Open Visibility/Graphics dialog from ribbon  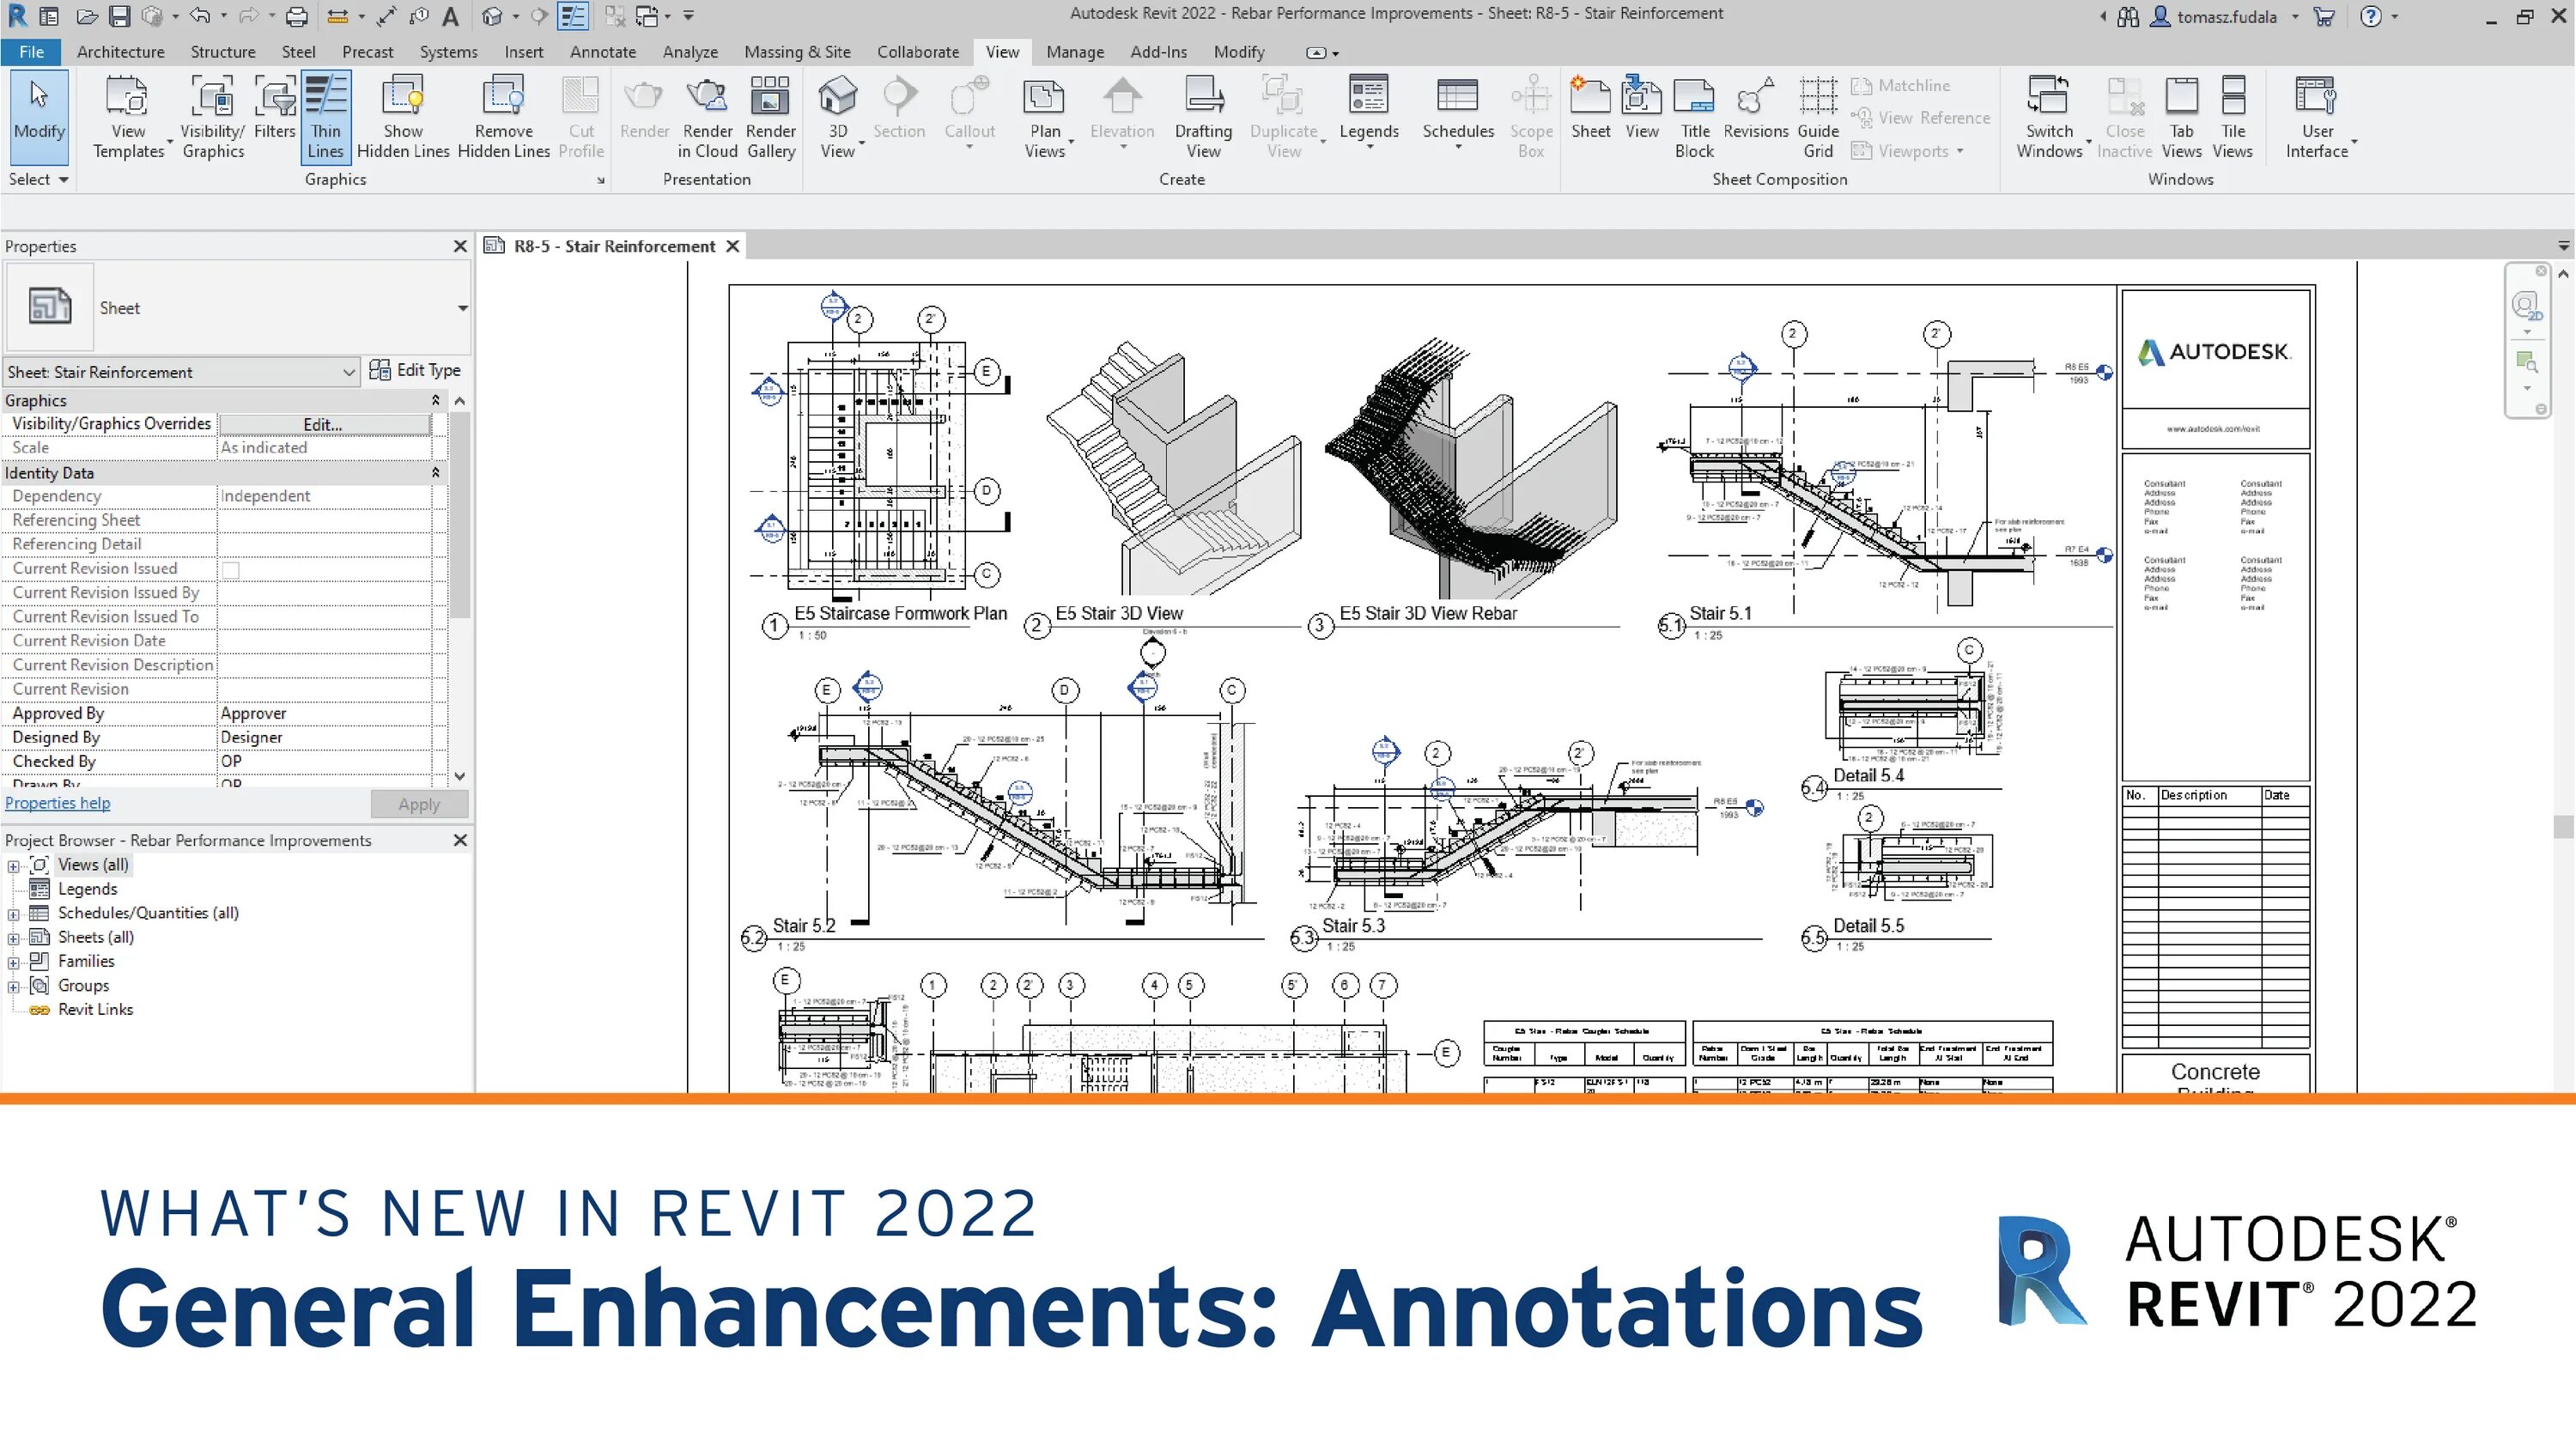[212, 117]
